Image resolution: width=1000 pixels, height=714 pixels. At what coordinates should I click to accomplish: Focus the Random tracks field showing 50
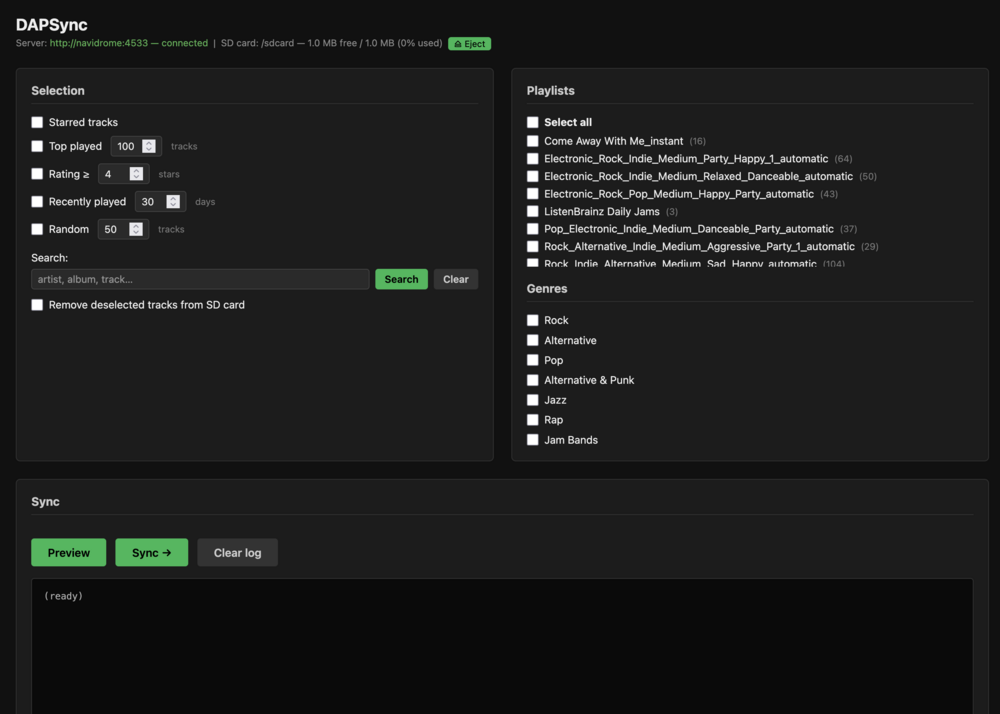pyautogui.click(x=123, y=229)
